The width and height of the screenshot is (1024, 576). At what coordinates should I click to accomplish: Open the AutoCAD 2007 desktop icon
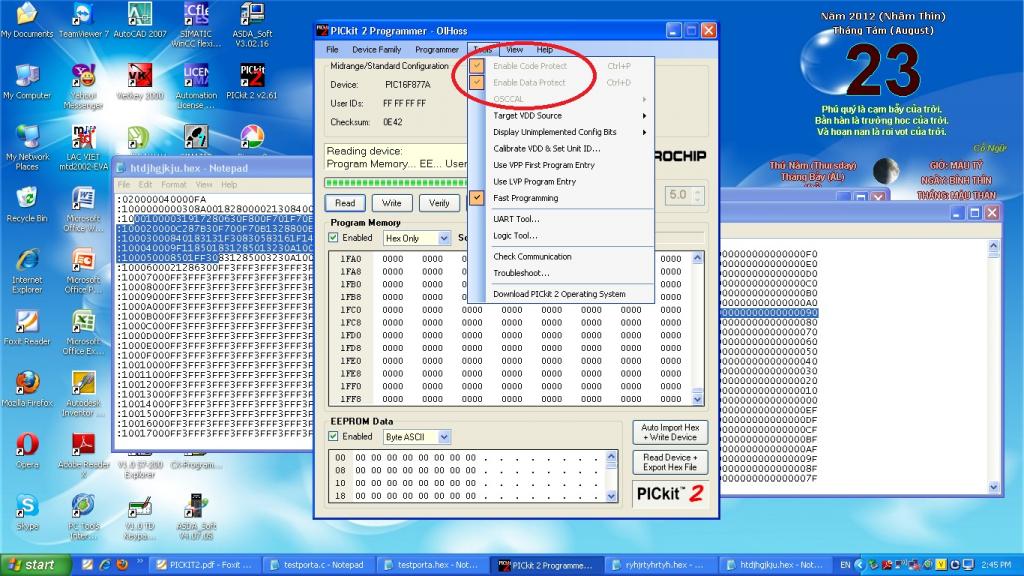point(139,16)
